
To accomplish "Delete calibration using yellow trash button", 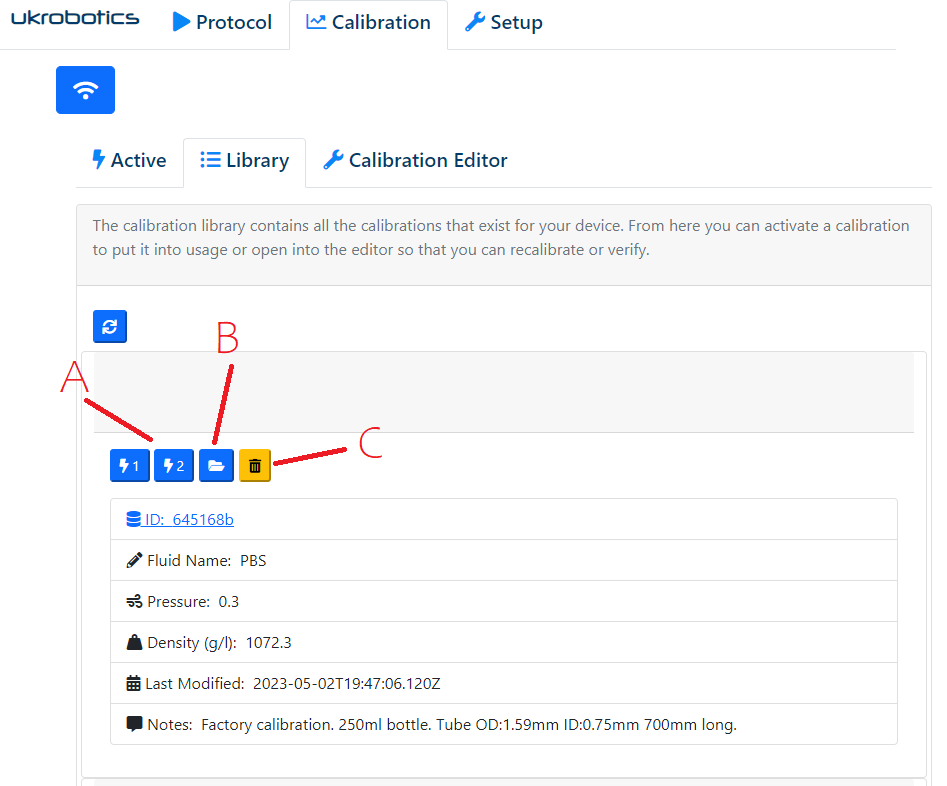I will coord(255,466).
